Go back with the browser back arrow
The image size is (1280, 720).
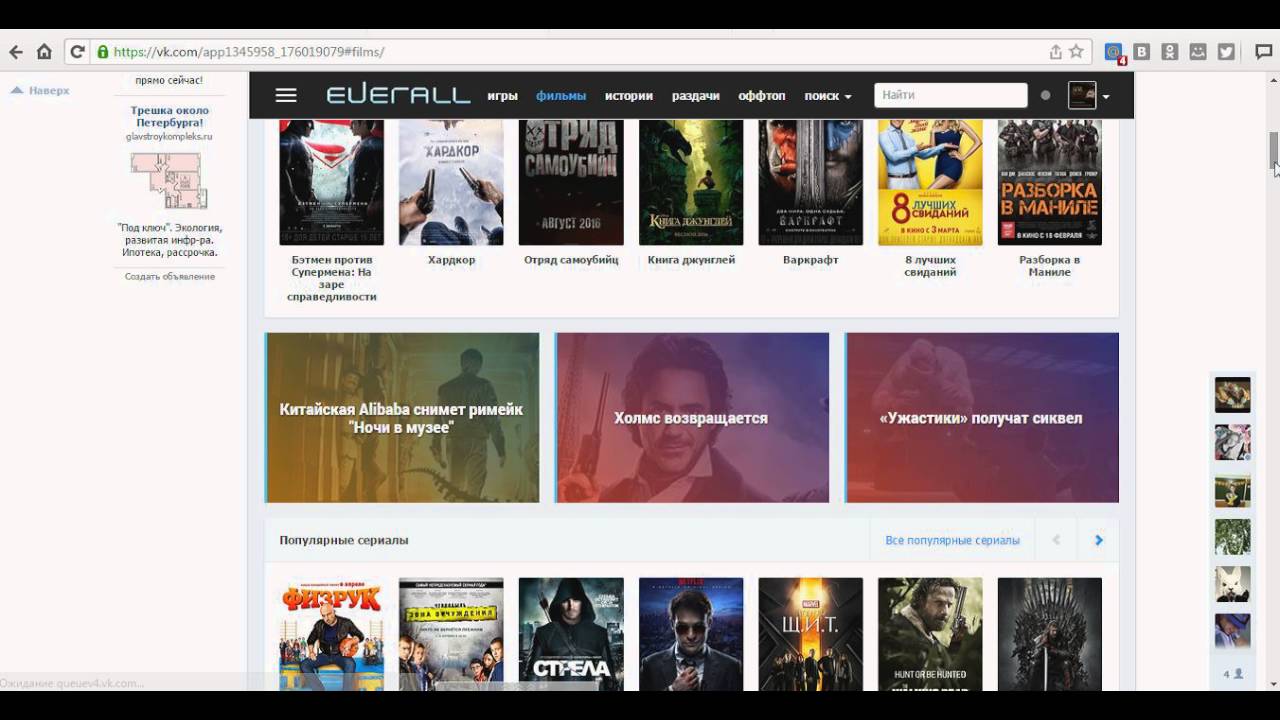coord(15,52)
